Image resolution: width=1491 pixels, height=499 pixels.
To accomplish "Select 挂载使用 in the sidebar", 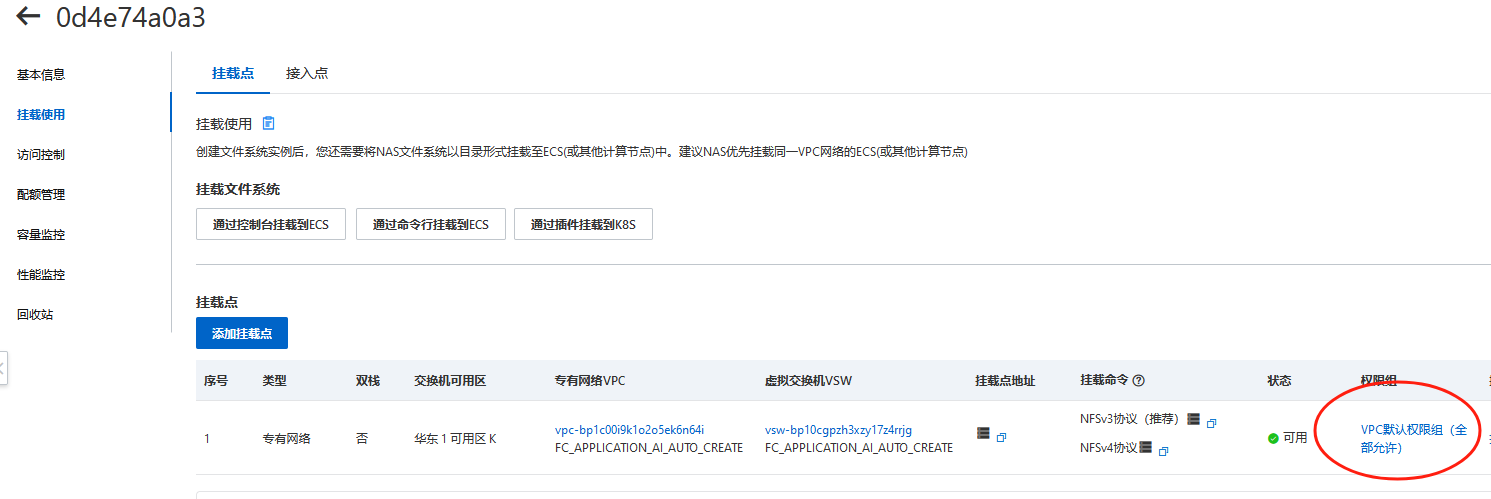I will [x=41, y=115].
